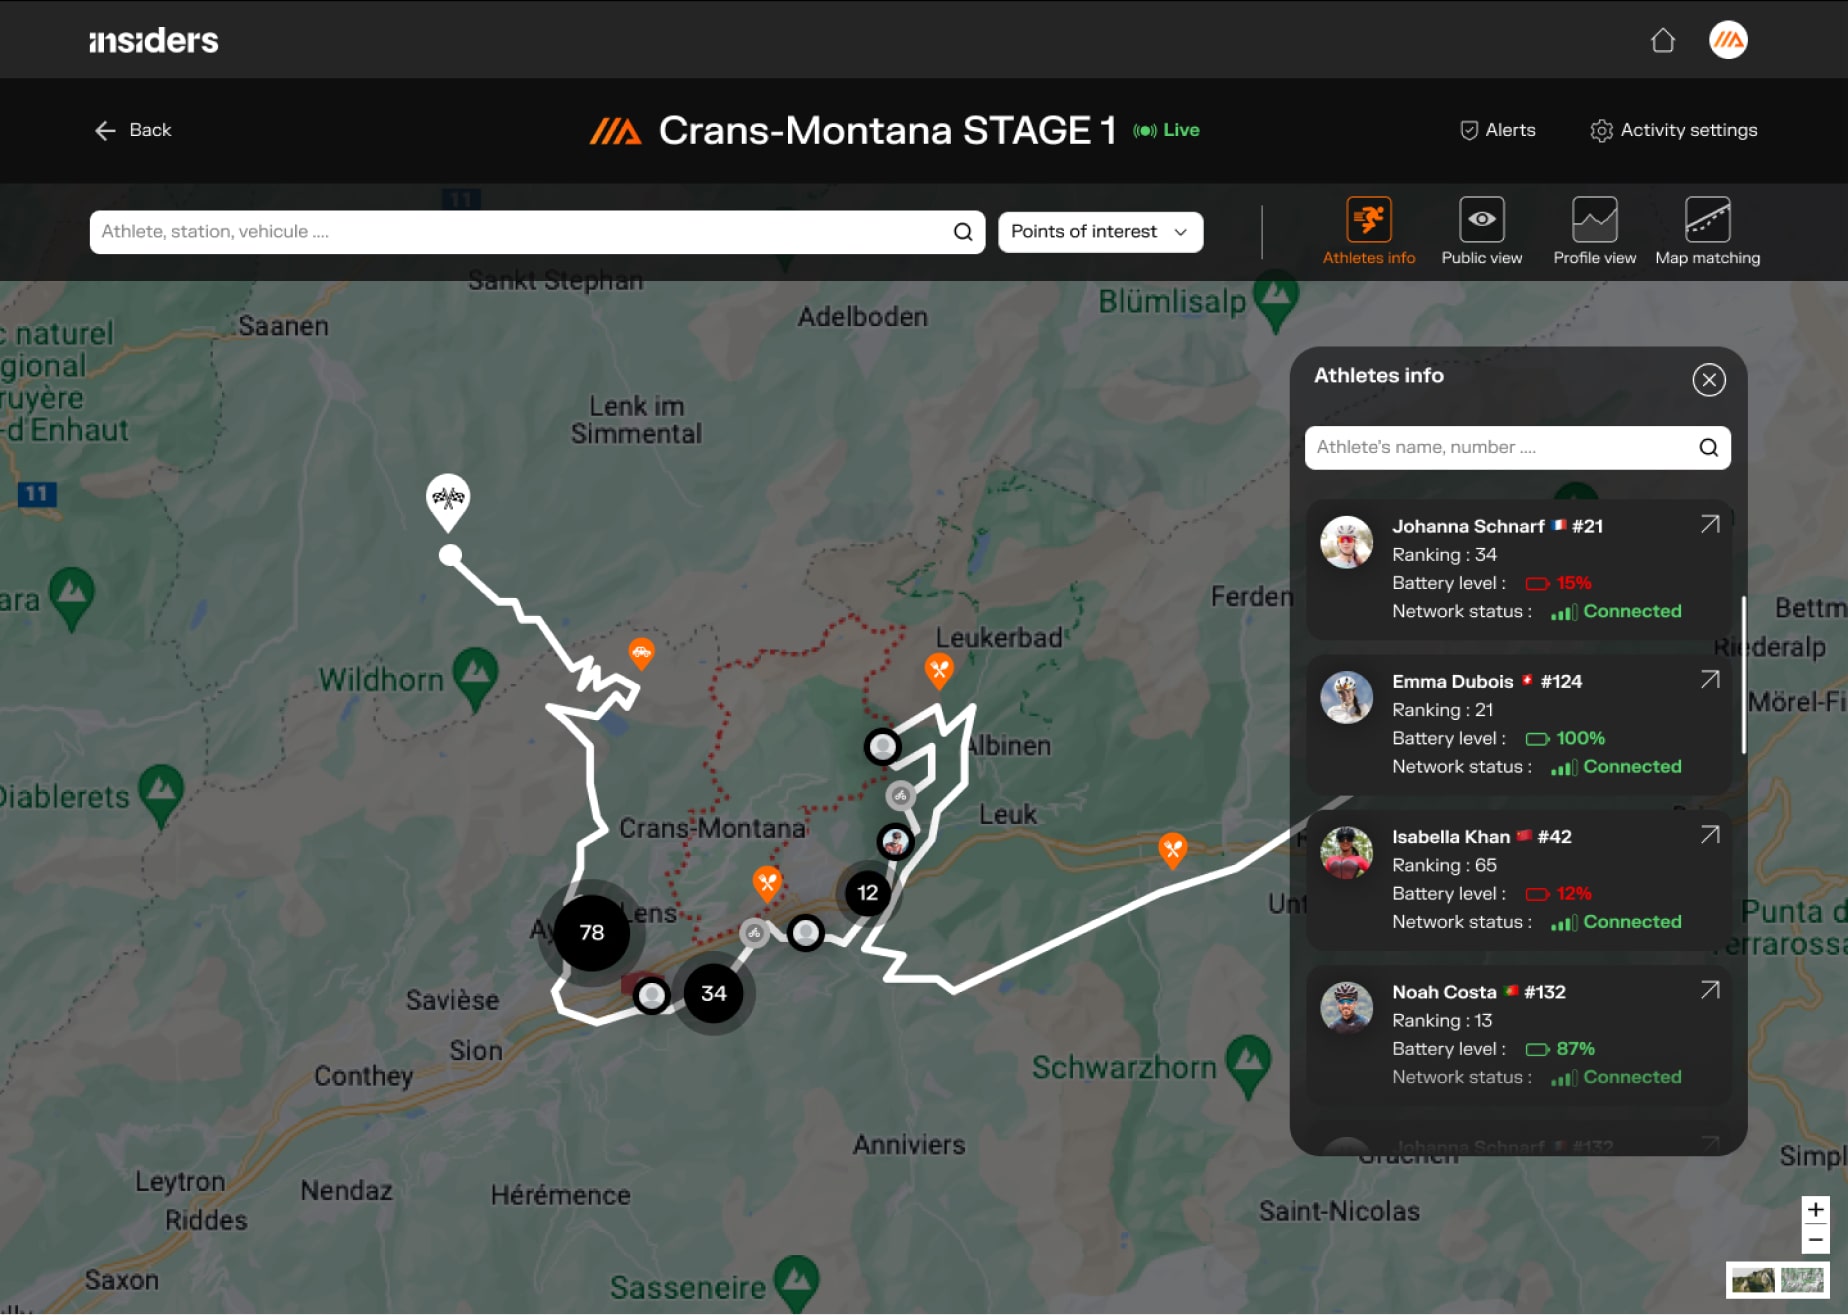Viewport: 1848px width, 1315px height.
Task: Open Johanna Schnarf #21 details arrow
Action: point(1710,524)
